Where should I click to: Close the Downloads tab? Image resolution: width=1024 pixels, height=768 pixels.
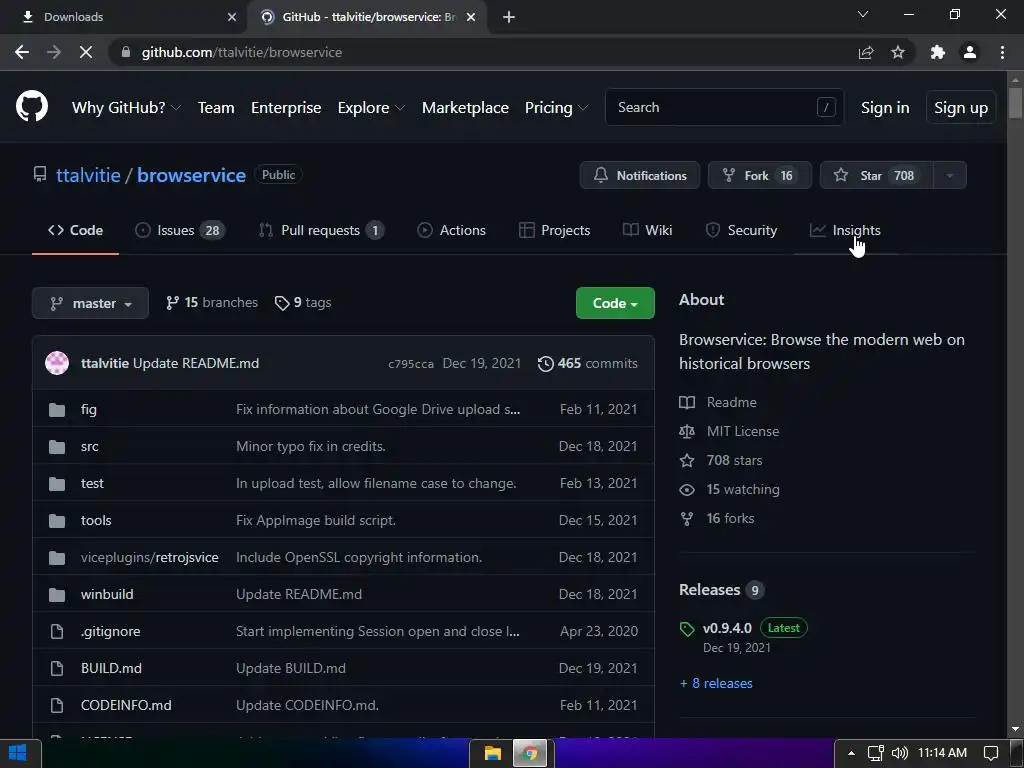pos(232,17)
